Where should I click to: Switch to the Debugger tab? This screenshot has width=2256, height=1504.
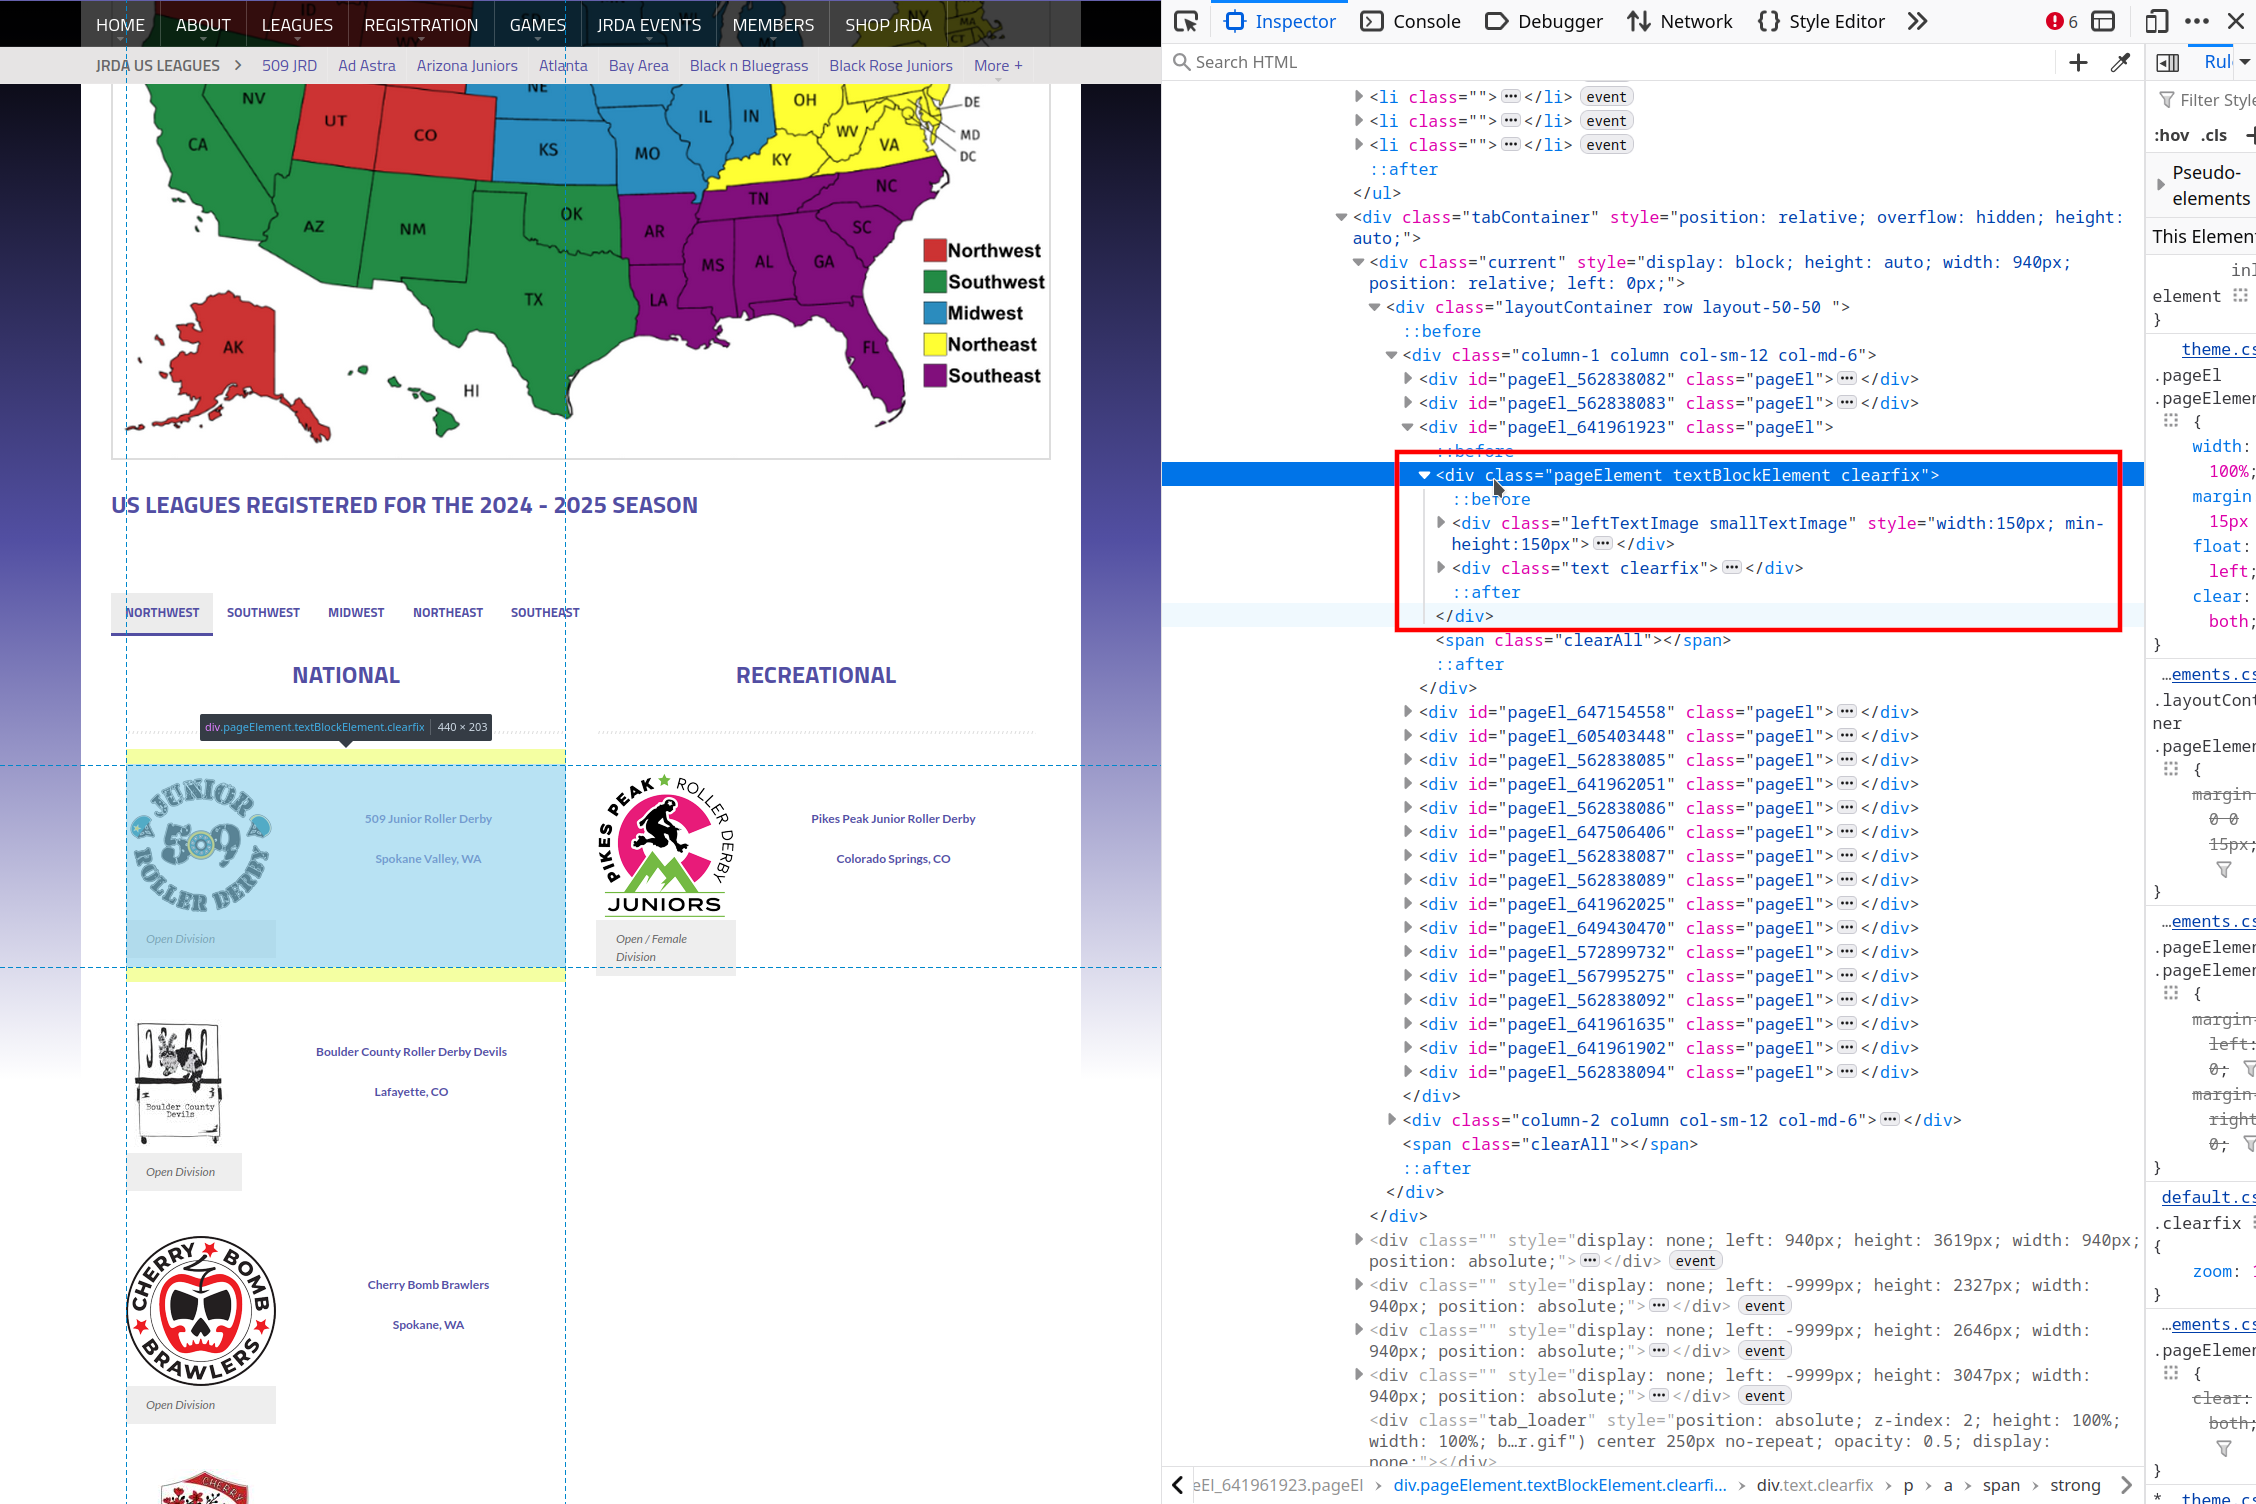click(x=1544, y=22)
